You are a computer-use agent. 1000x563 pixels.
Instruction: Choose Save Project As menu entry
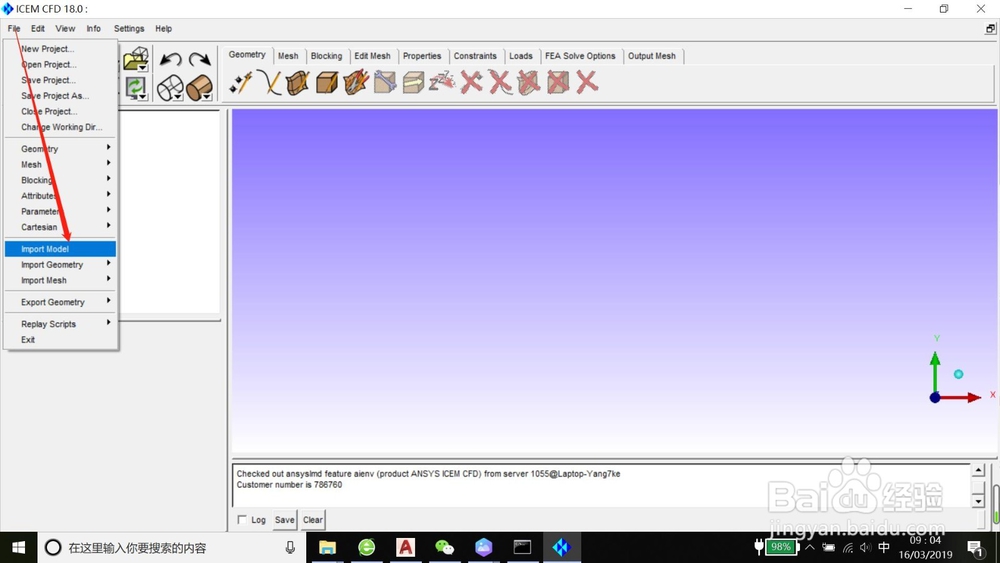click(x=61, y=96)
